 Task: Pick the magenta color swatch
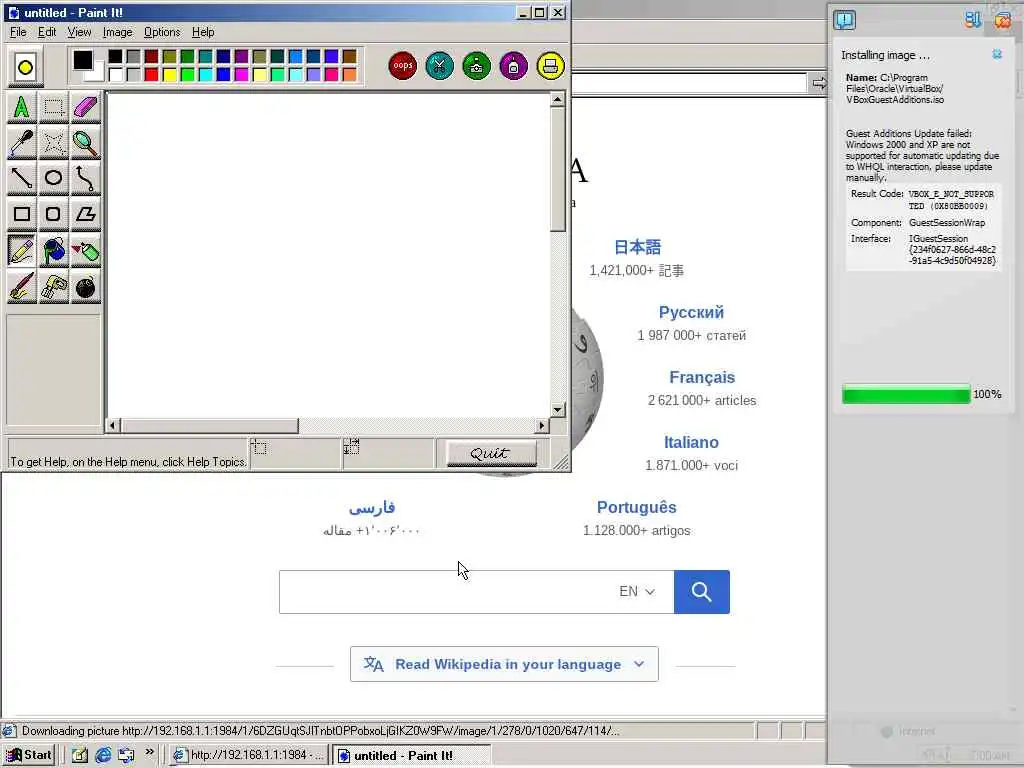242,75
